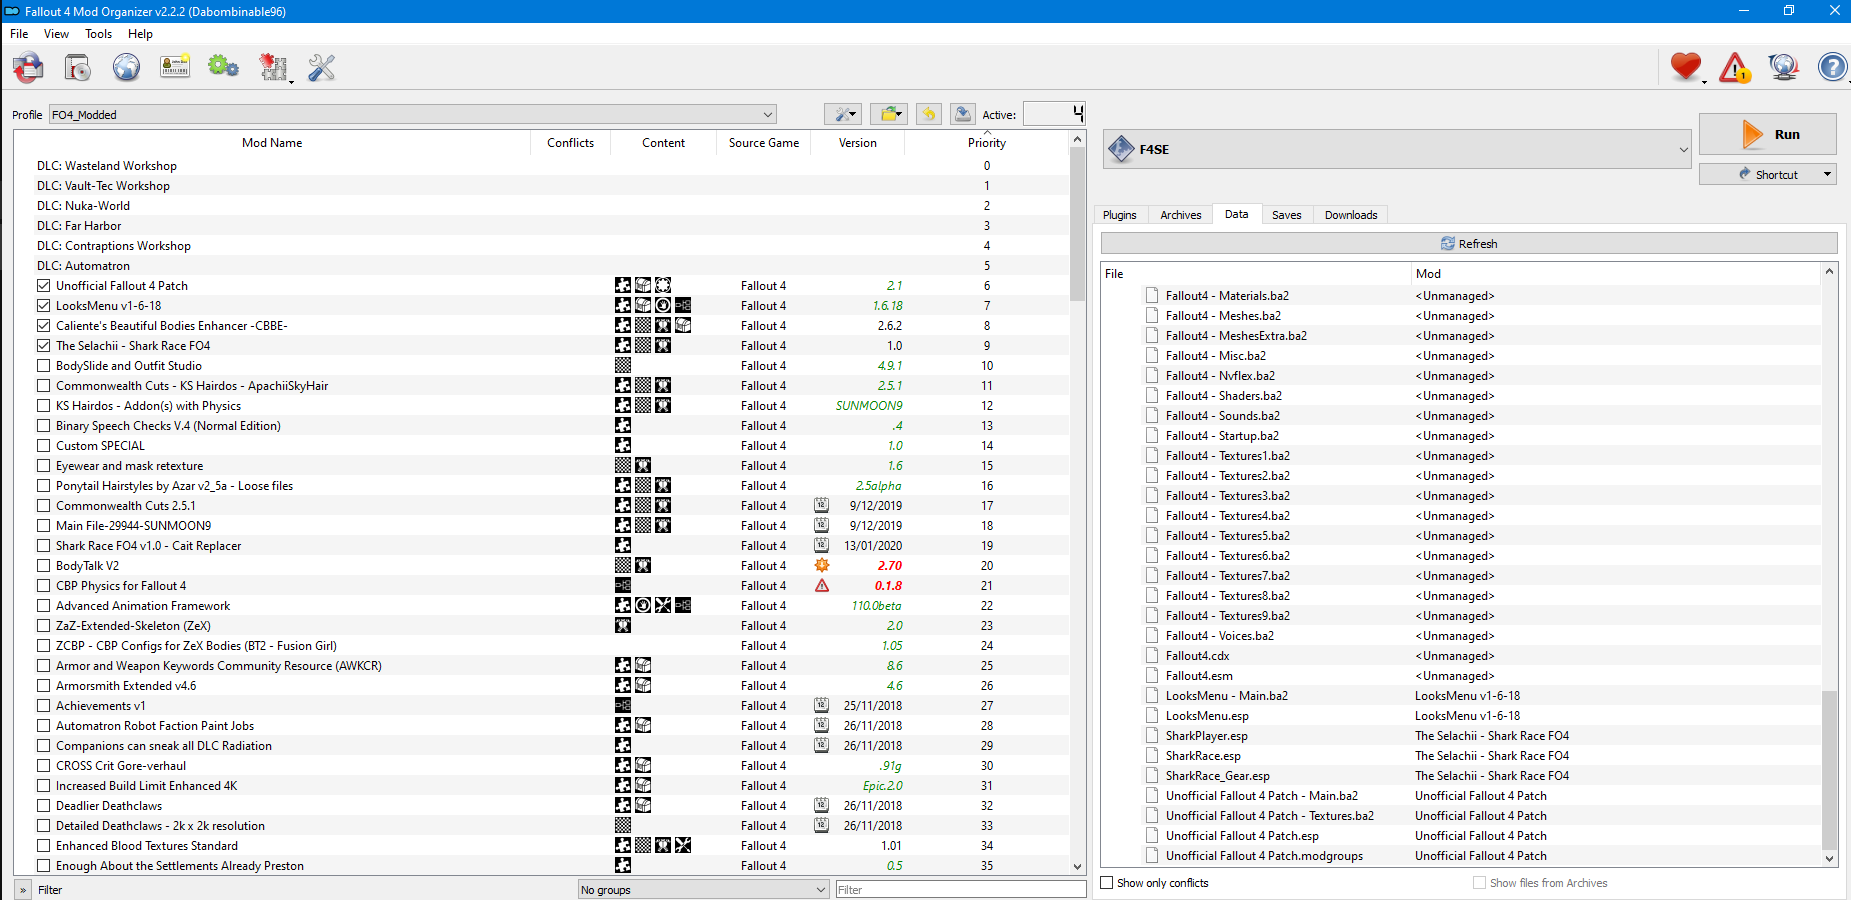1851x900 pixels.
Task: Click mod list scrollbar down arrow
Action: [x=1077, y=866]
